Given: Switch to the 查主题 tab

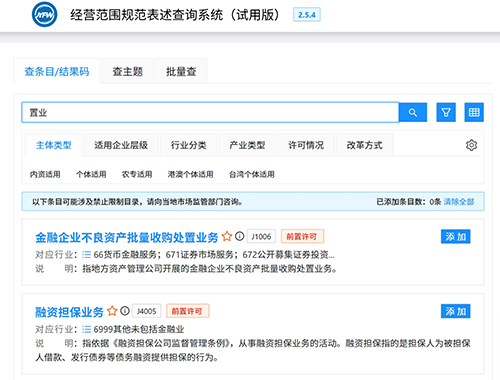Looking at the screenshot, I should click(127, 71).
